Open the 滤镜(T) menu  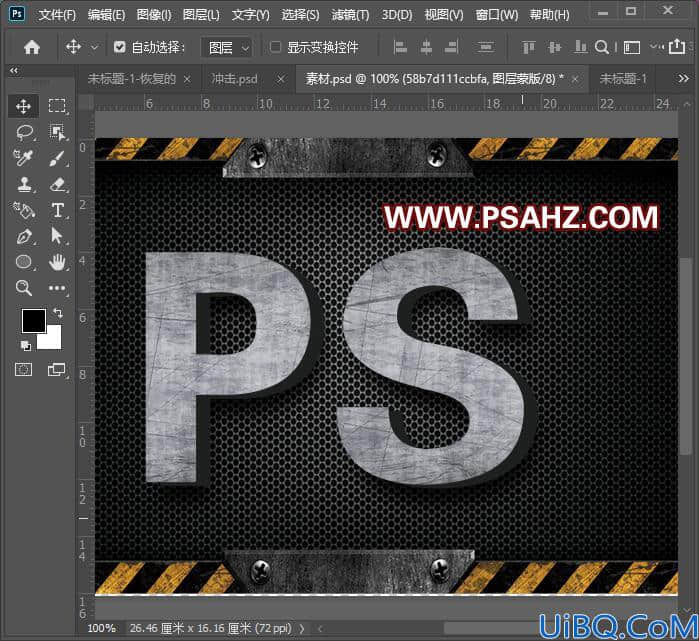point(350,15)
